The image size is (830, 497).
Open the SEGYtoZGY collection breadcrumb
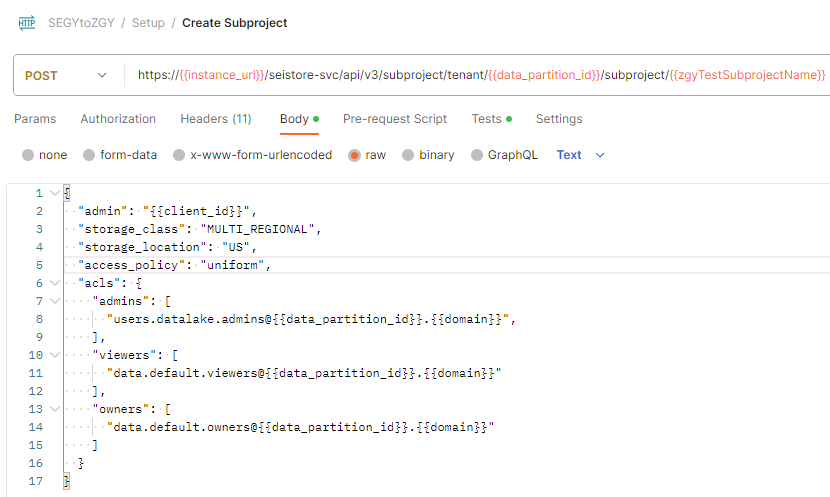point(81,23)
